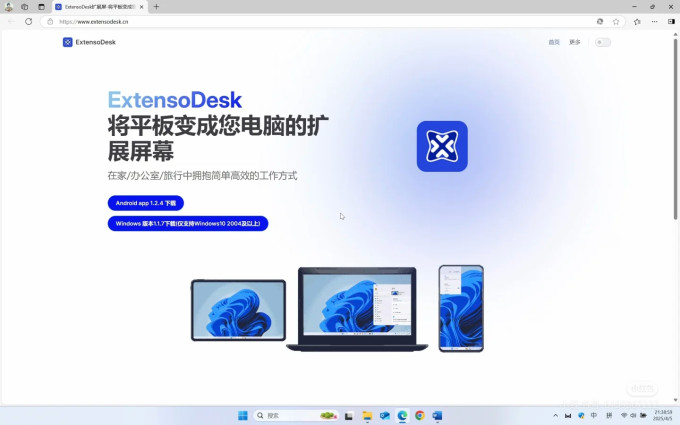The width and height of the screenshot is (680, 425).
Task: Open the Task View taskbar icon
Action: point(349,415)
